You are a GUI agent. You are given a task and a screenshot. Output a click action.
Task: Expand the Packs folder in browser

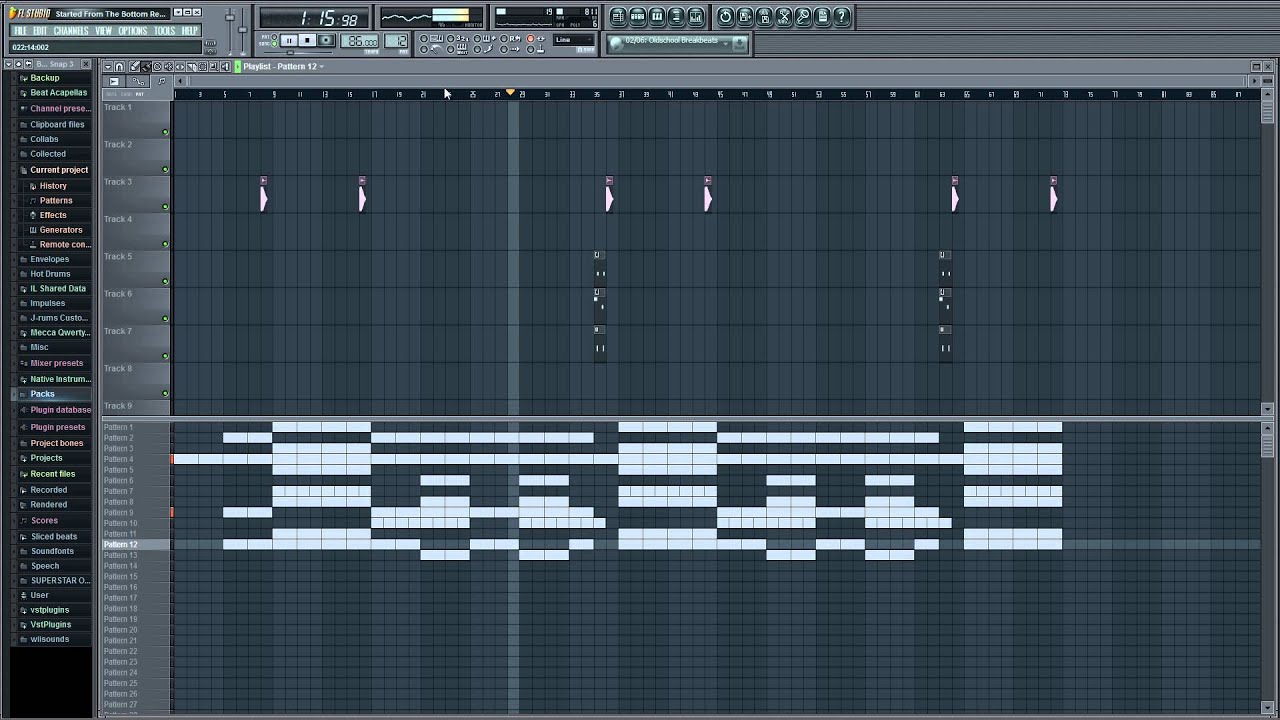42,394
